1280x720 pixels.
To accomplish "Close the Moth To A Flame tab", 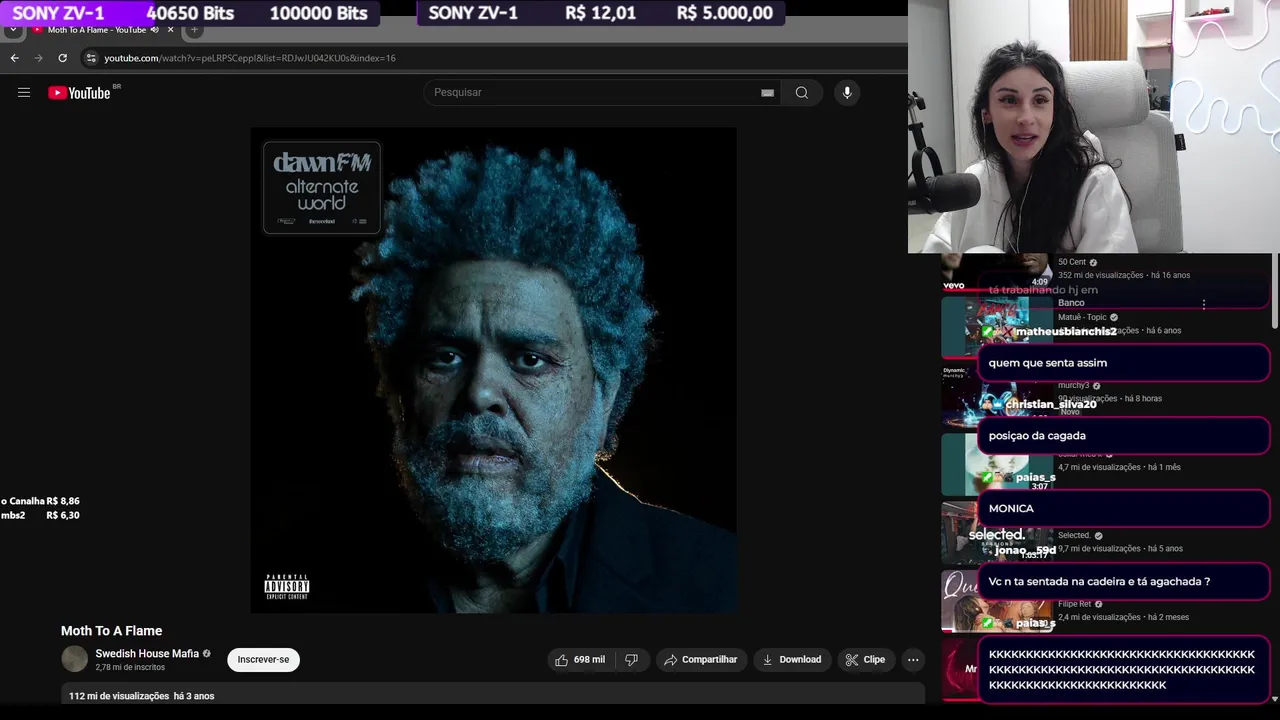I will 170,30.
